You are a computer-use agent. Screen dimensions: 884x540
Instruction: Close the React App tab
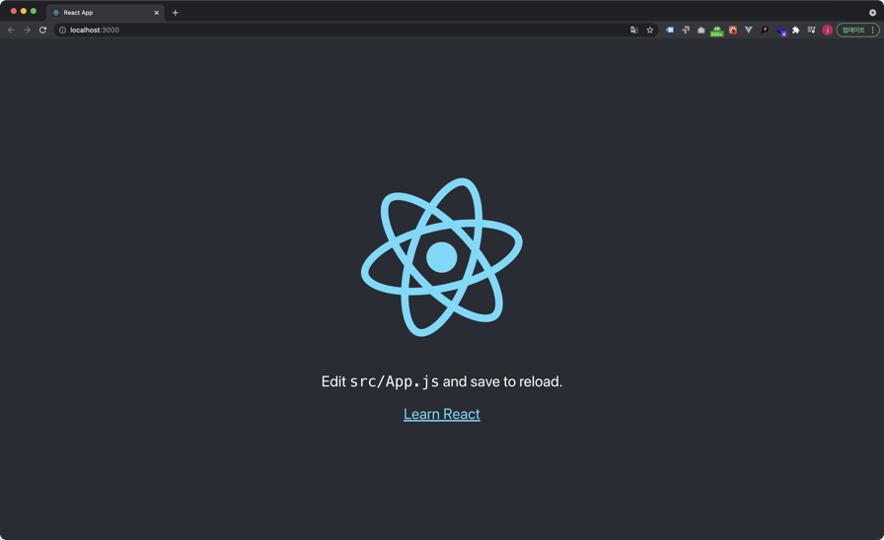point(157,12)
